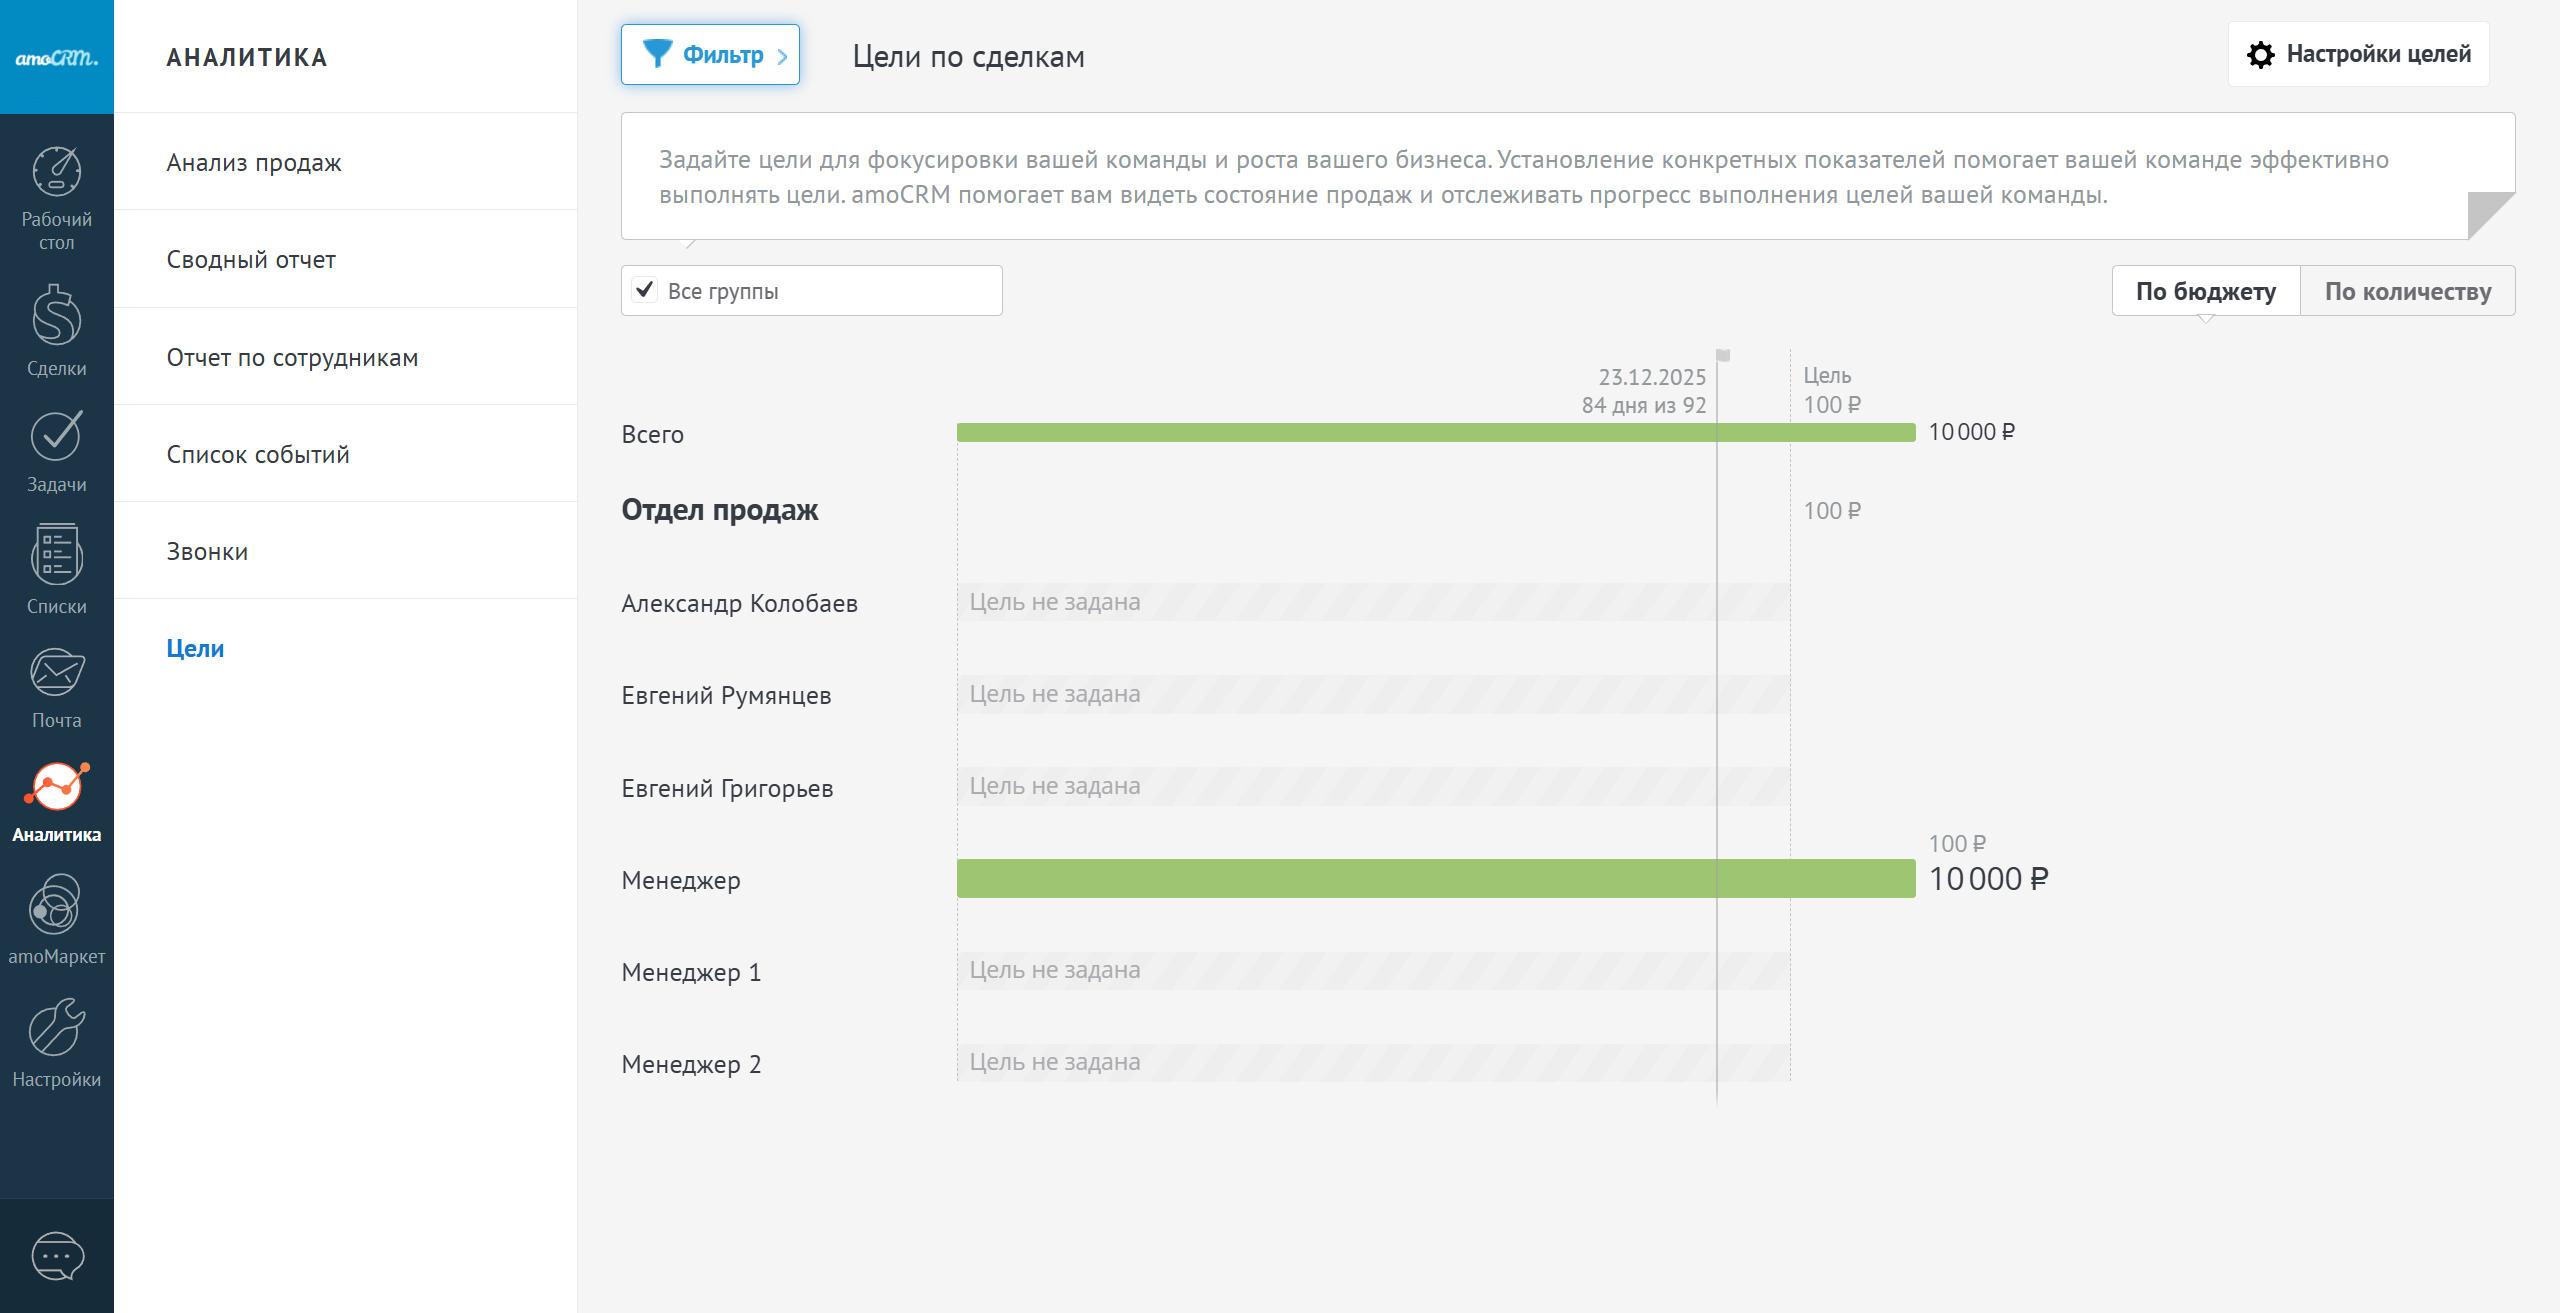Switch view to По количеству
Image resolution: width=2560 pixels, height=1313 pixels.
(2407, 291)
